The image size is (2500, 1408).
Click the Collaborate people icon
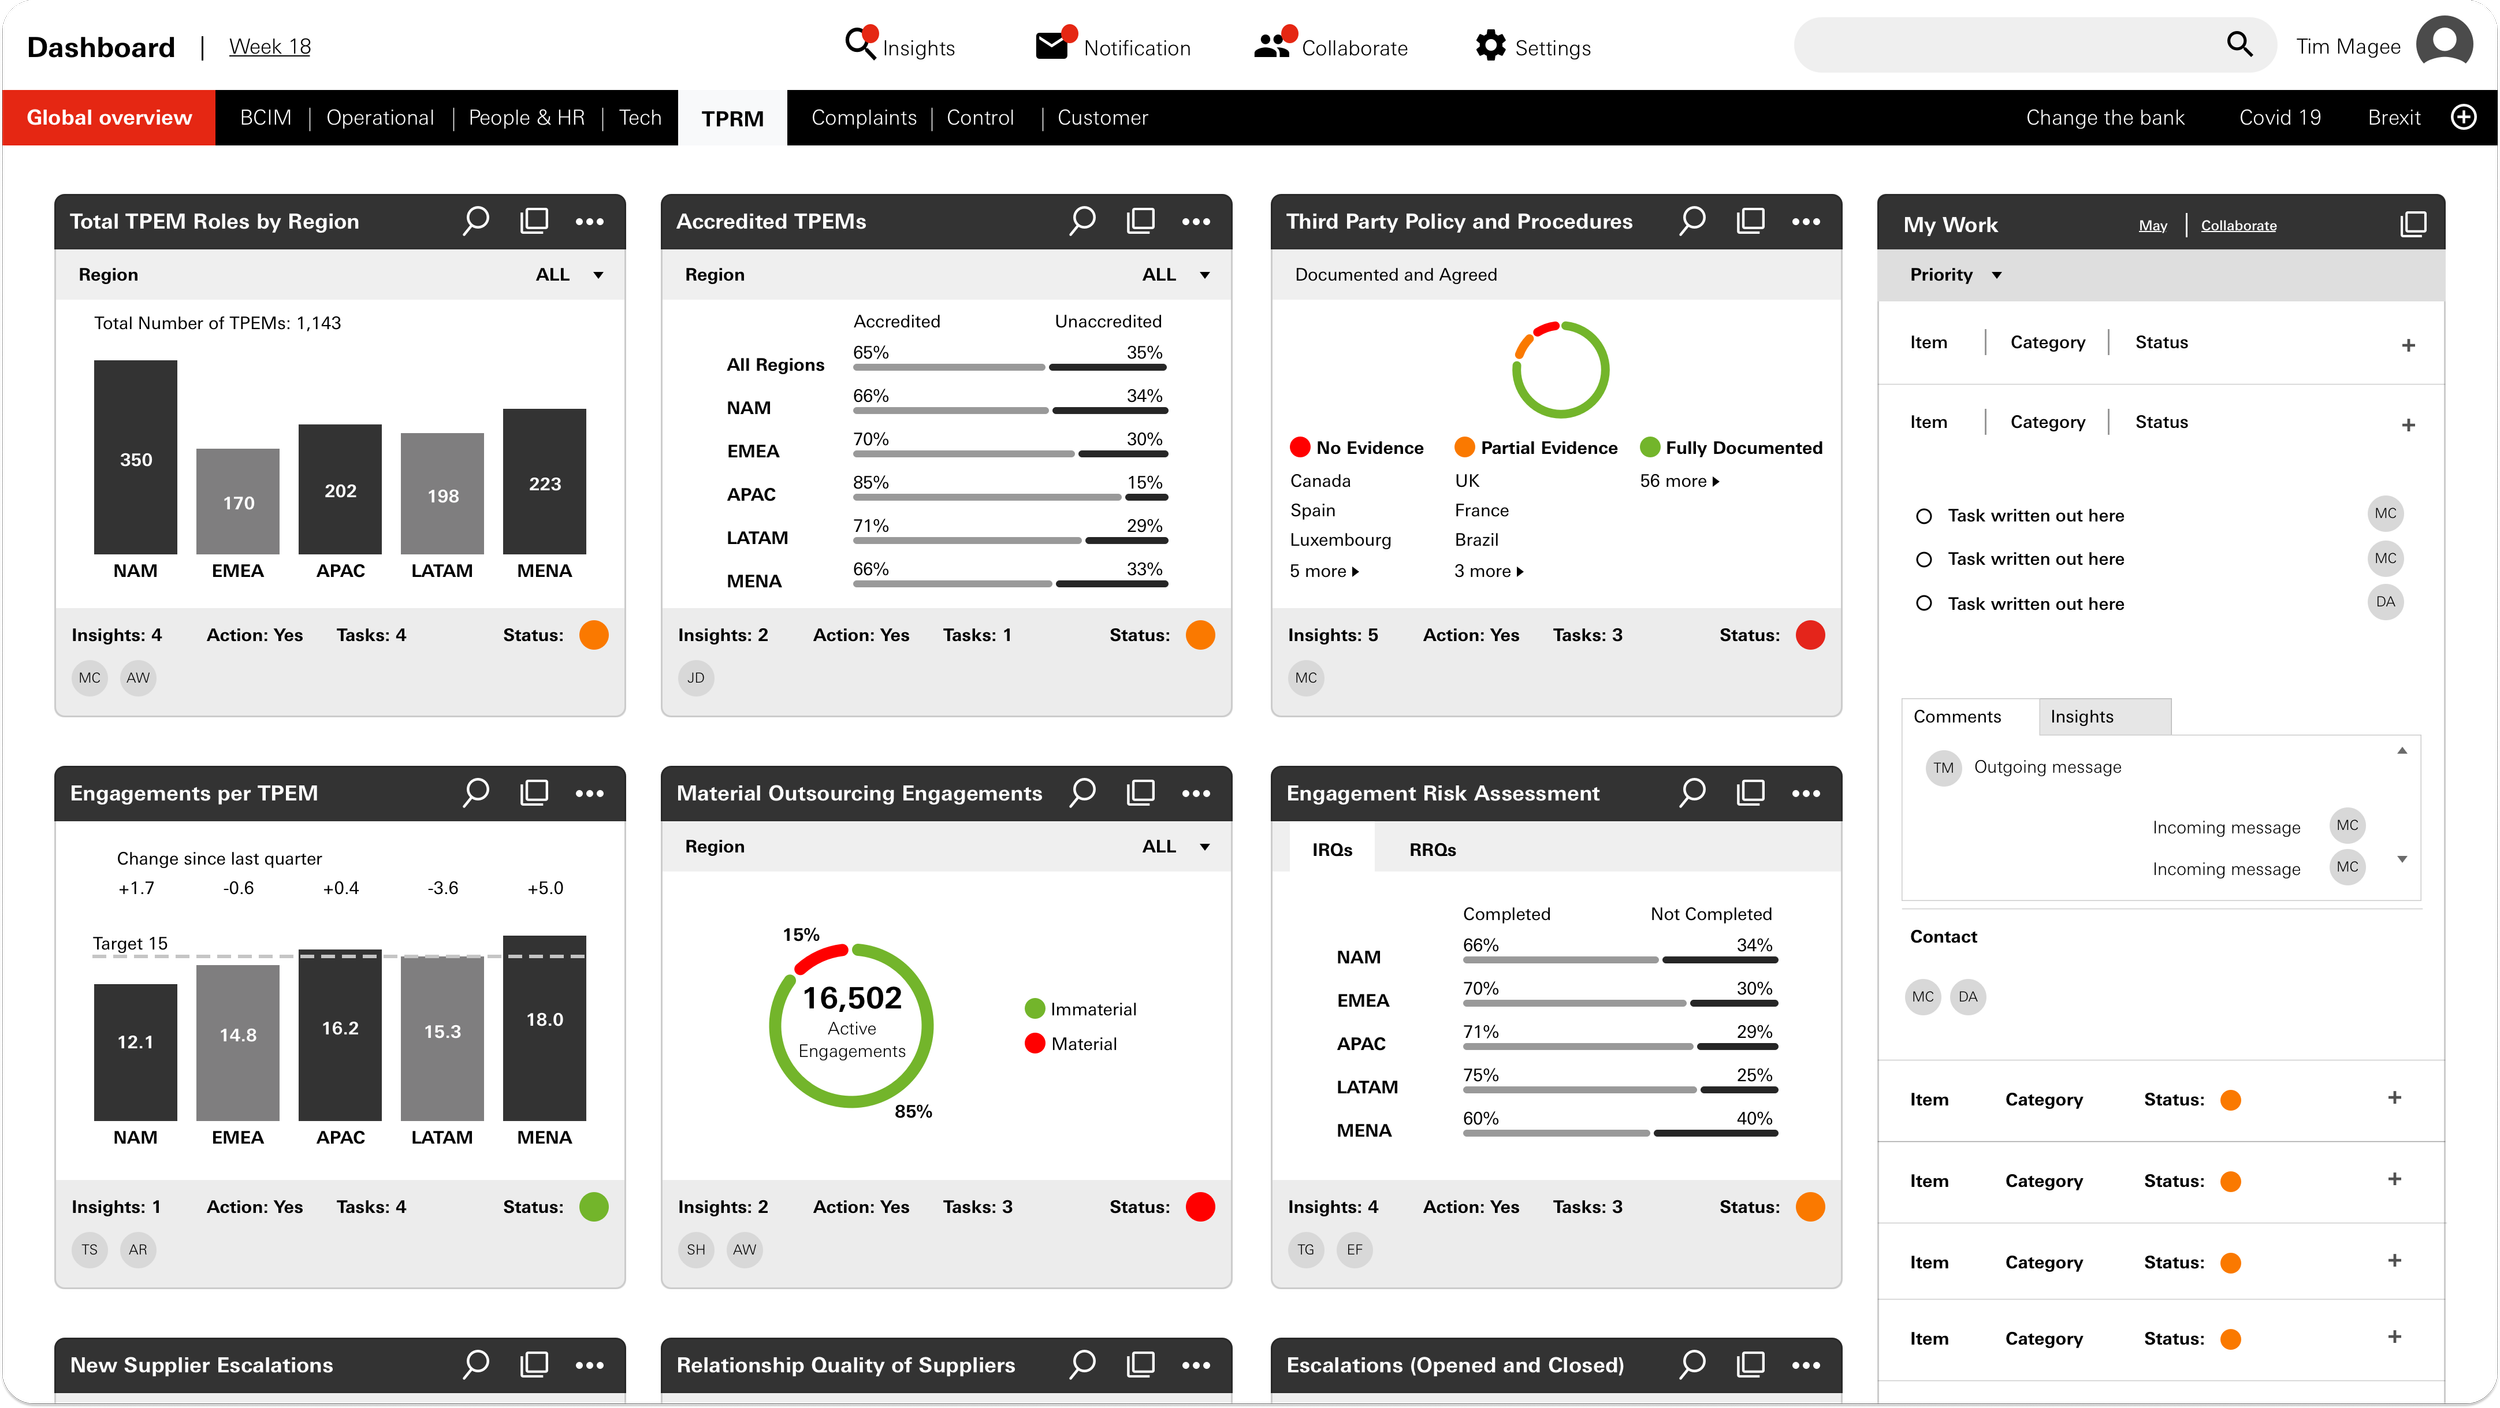coord(1272,46)
